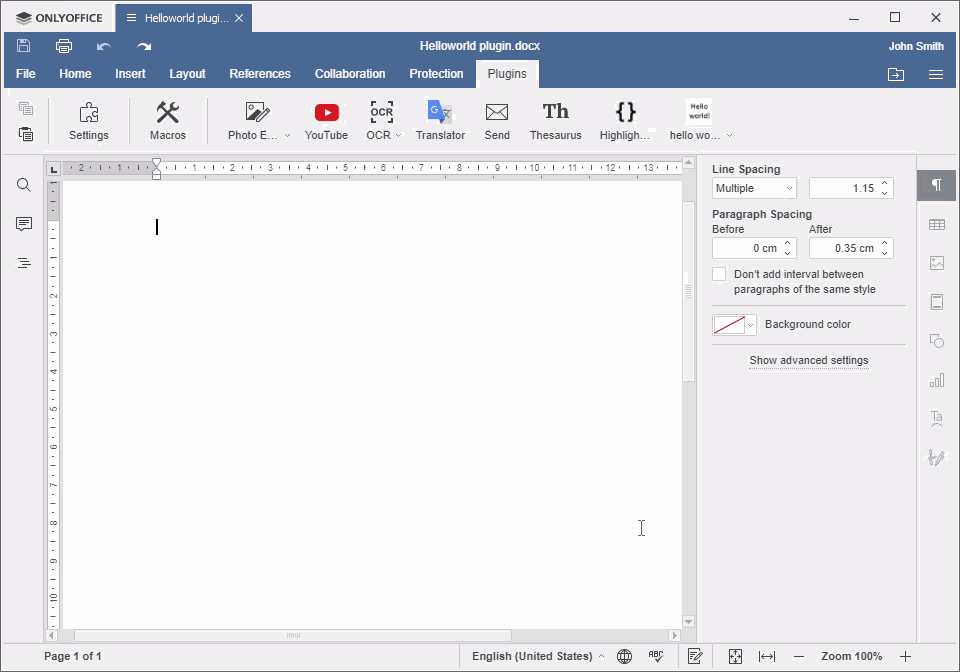Open the Thesaurus plugin
The width and height of the screenshot is (960, 672).
coord(556,121)
